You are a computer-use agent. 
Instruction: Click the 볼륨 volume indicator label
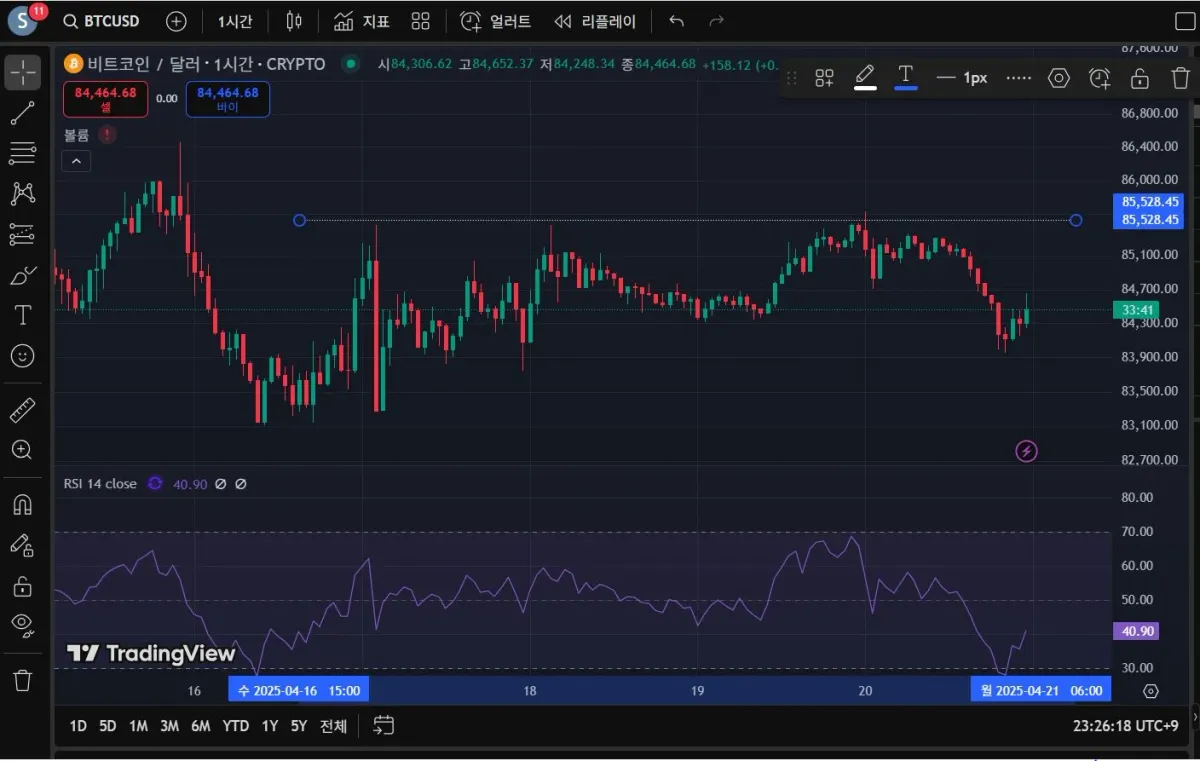77,135
